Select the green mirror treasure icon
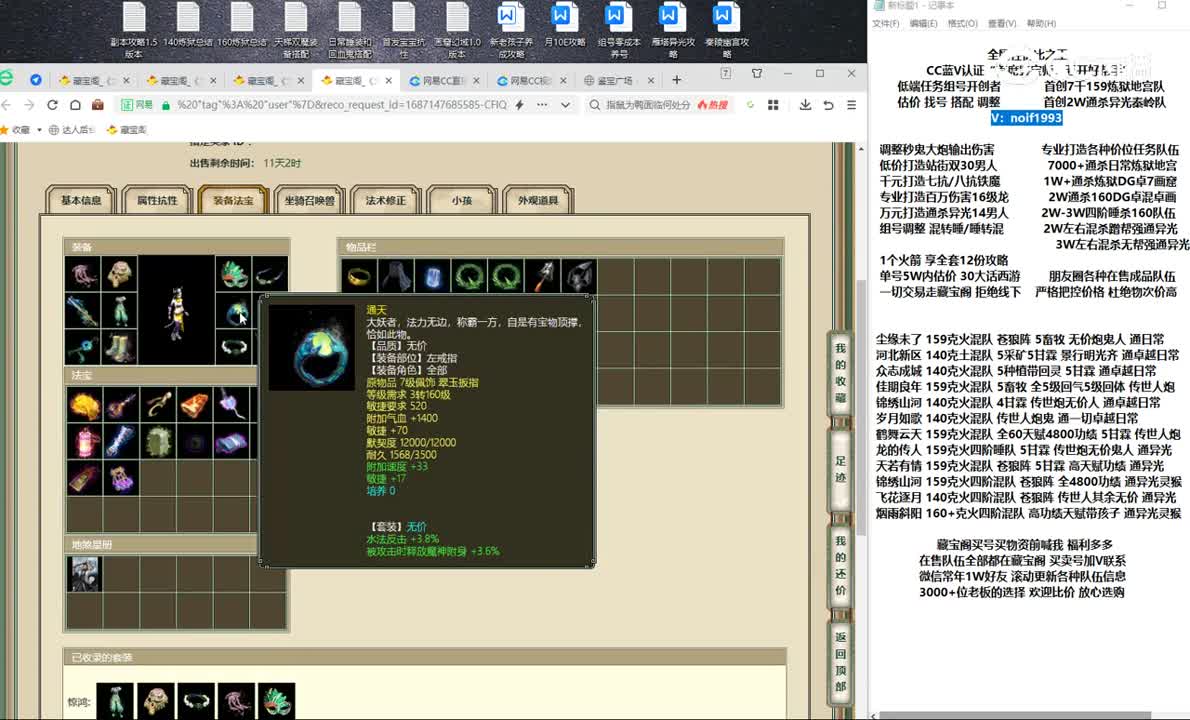This screenshot has height=720, width=1190. coord(158,442)
